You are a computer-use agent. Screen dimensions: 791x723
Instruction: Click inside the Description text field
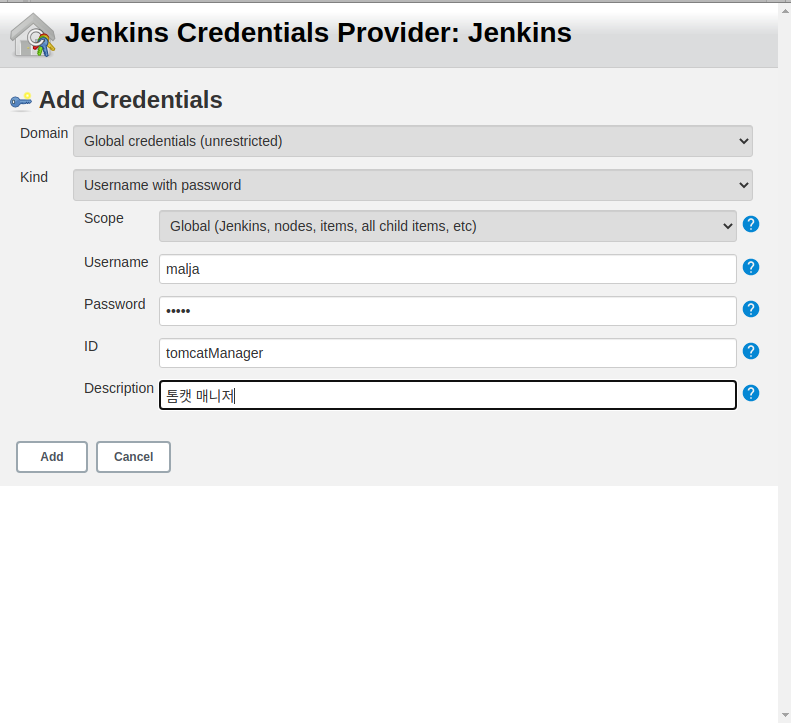(x=447, y=395)
